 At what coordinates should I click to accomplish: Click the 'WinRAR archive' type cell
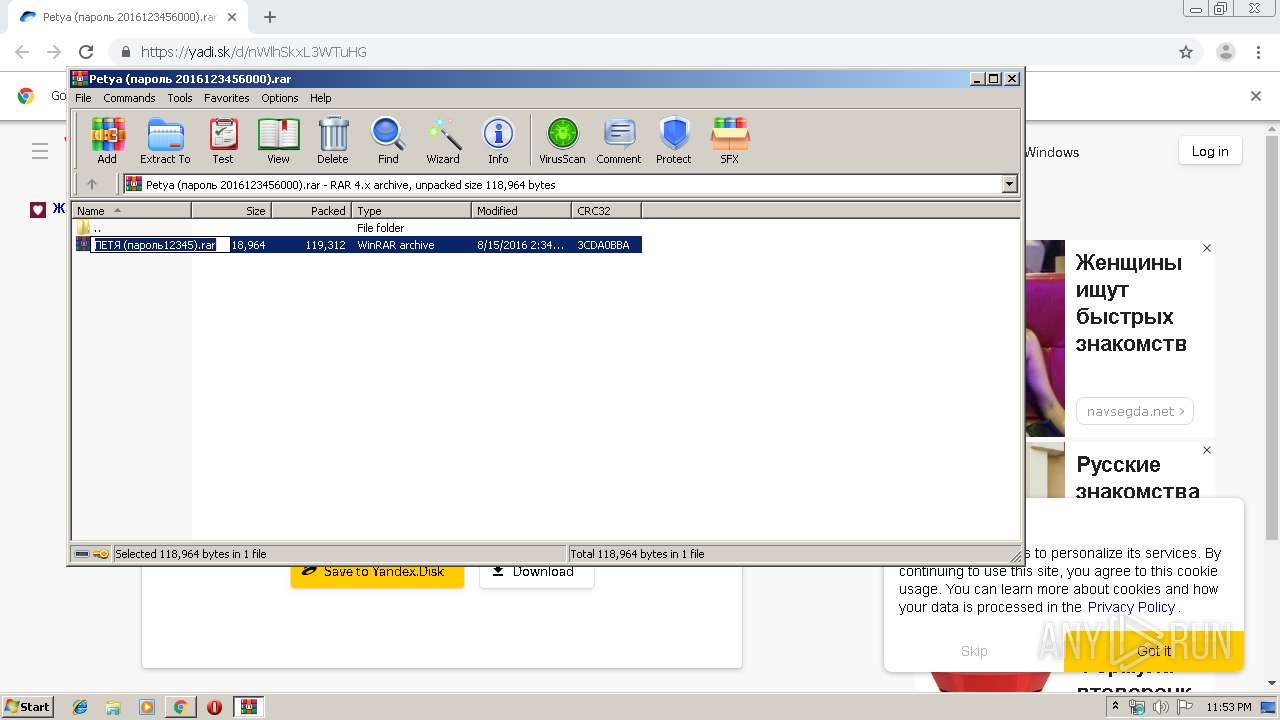pyautogui.click(x=396, y=245)
